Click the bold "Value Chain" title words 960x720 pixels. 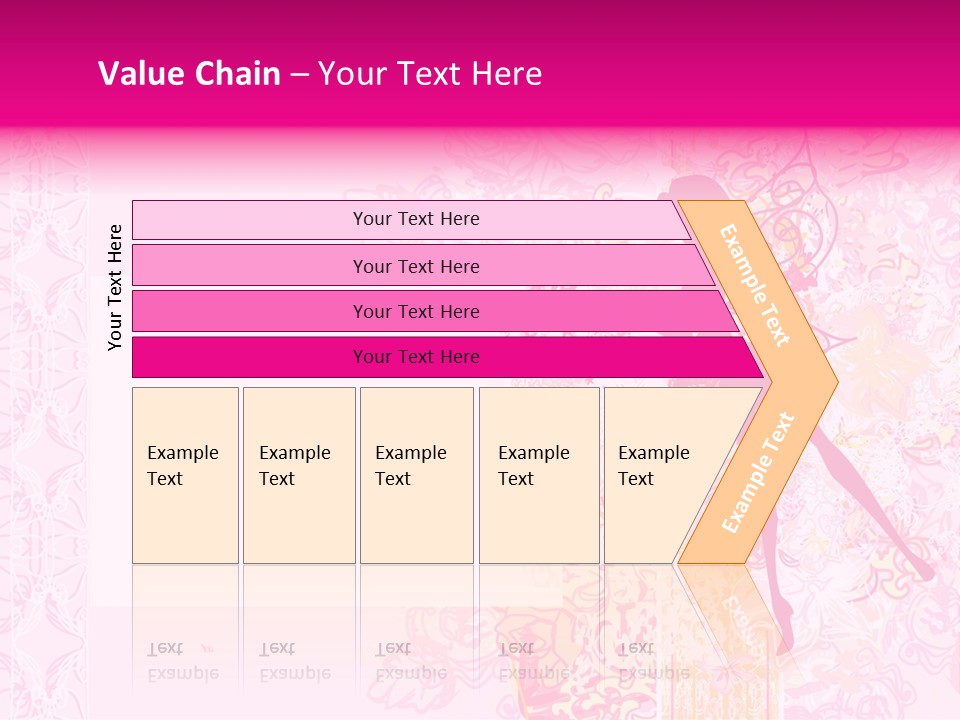tap(189, 74)
